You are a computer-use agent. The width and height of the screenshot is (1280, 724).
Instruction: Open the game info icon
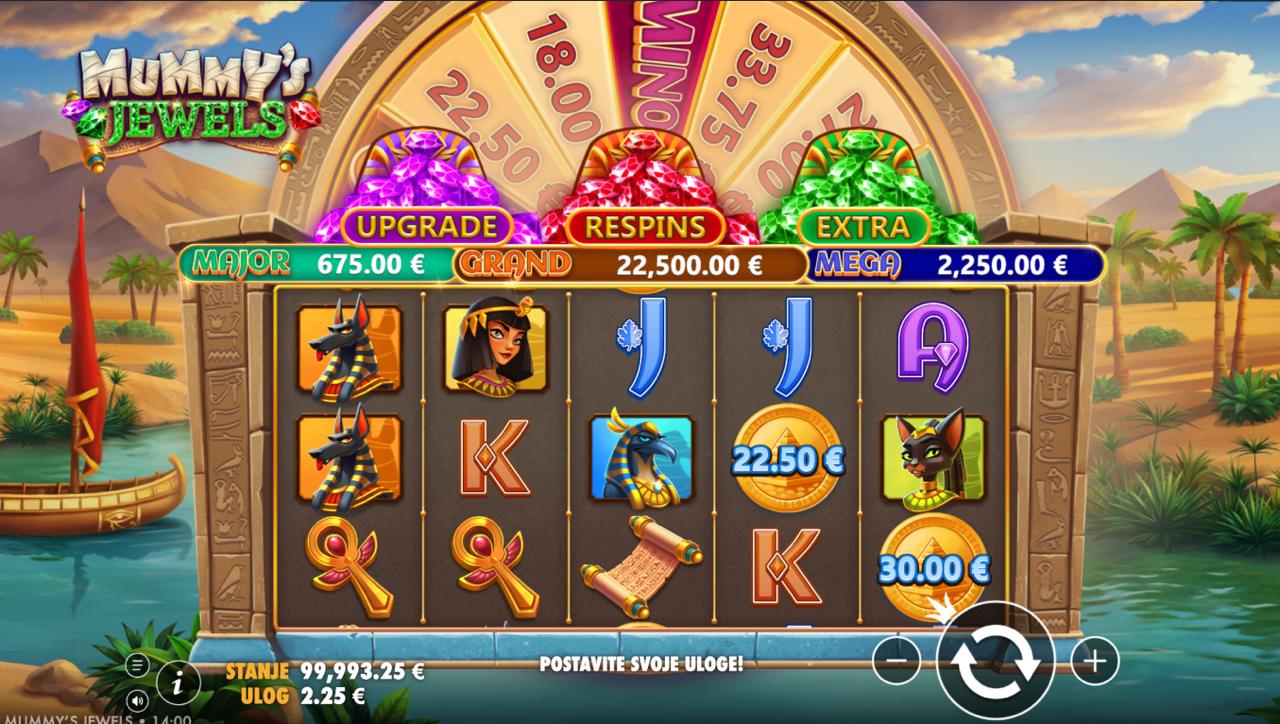click(x=178, y=683)
